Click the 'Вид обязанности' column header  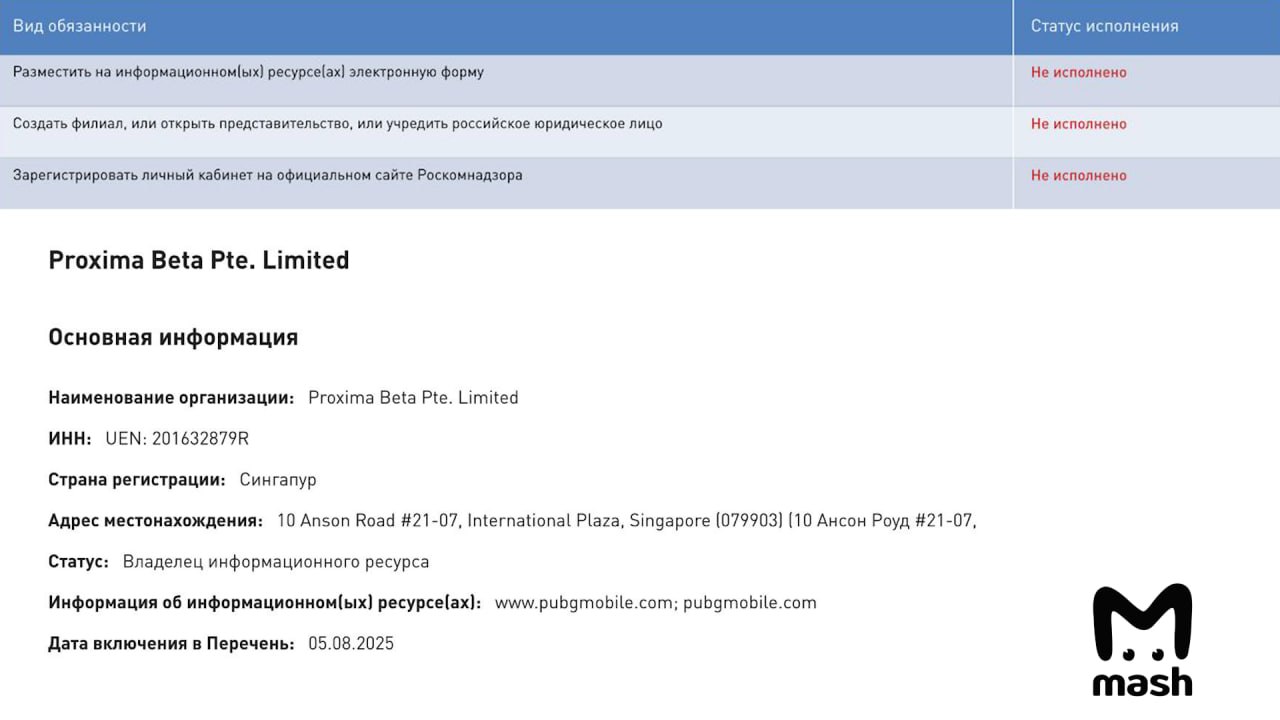(x=79, y=26)
